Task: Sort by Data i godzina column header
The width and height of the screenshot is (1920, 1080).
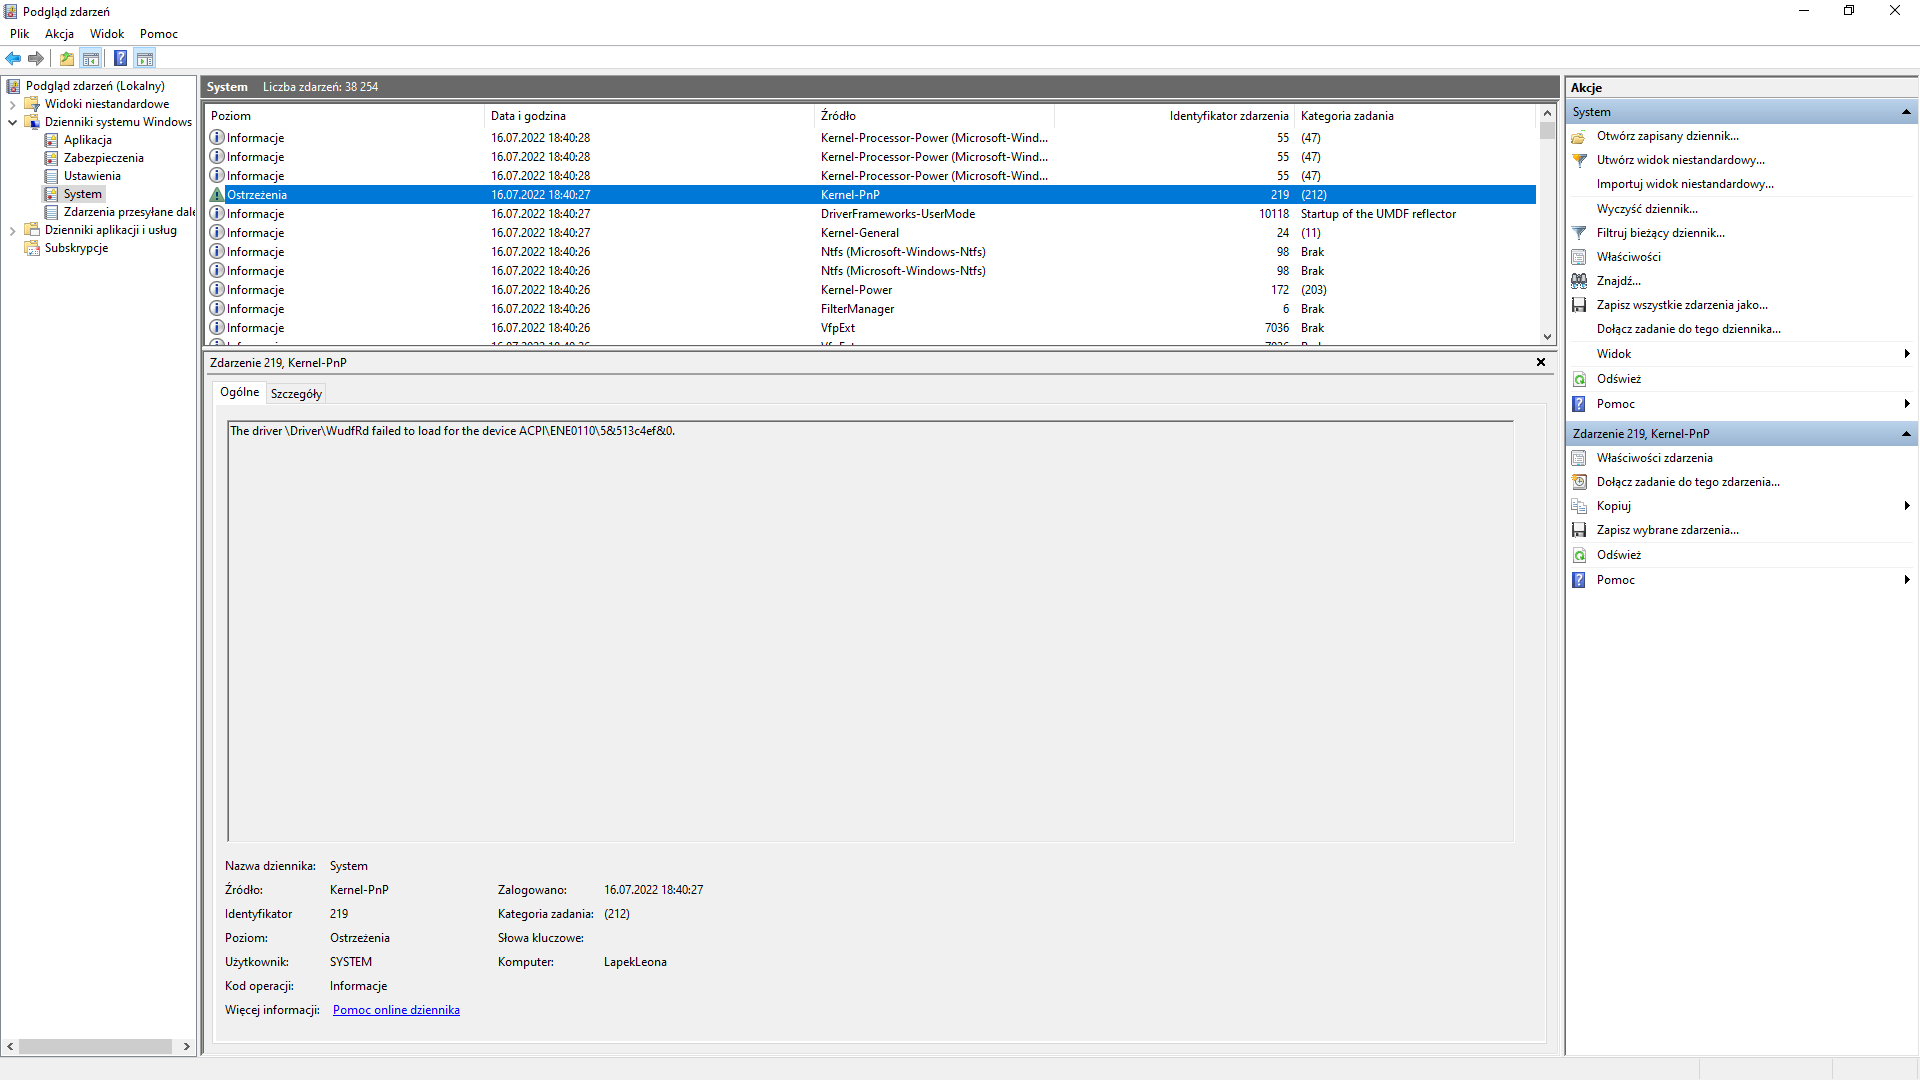Action: coord(650,116)
